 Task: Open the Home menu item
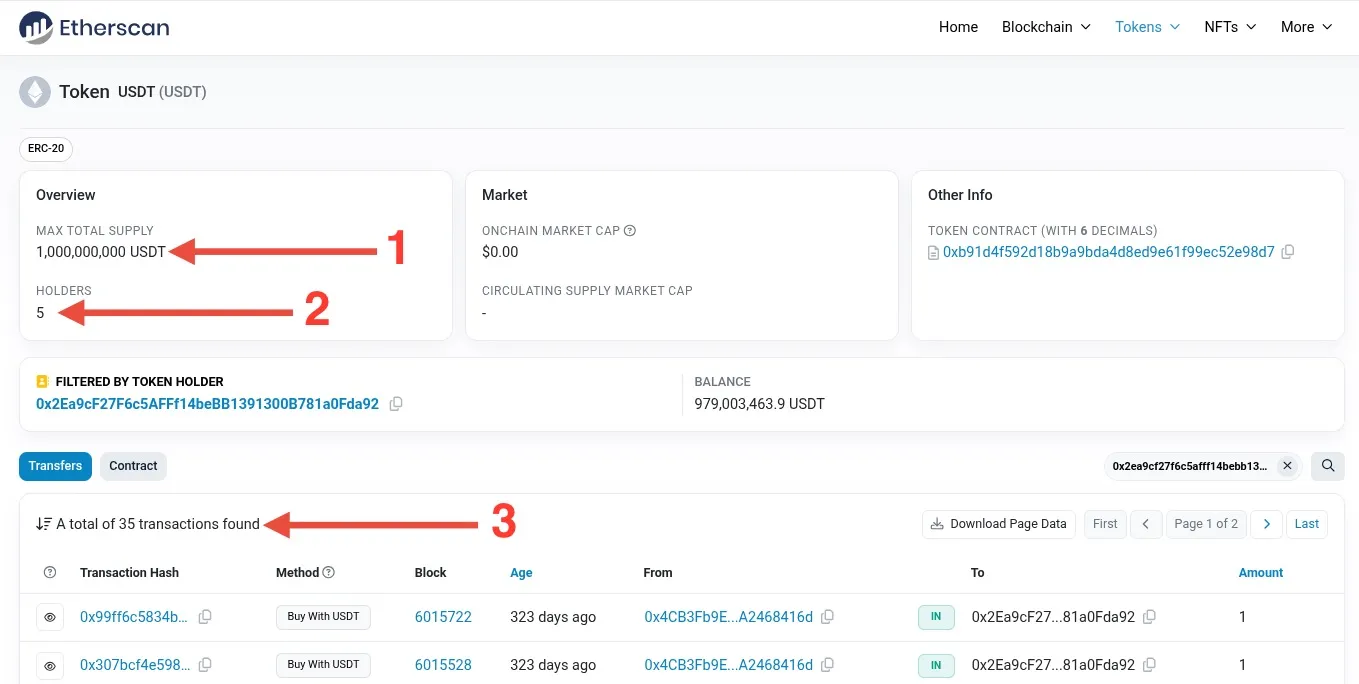pos(958,27)
